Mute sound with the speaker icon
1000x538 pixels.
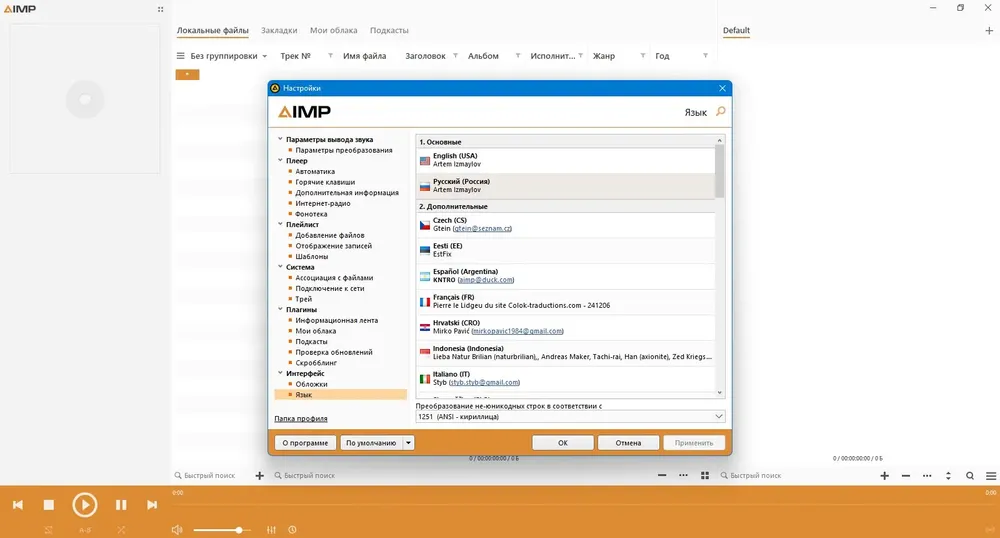(x=177, y=530)
